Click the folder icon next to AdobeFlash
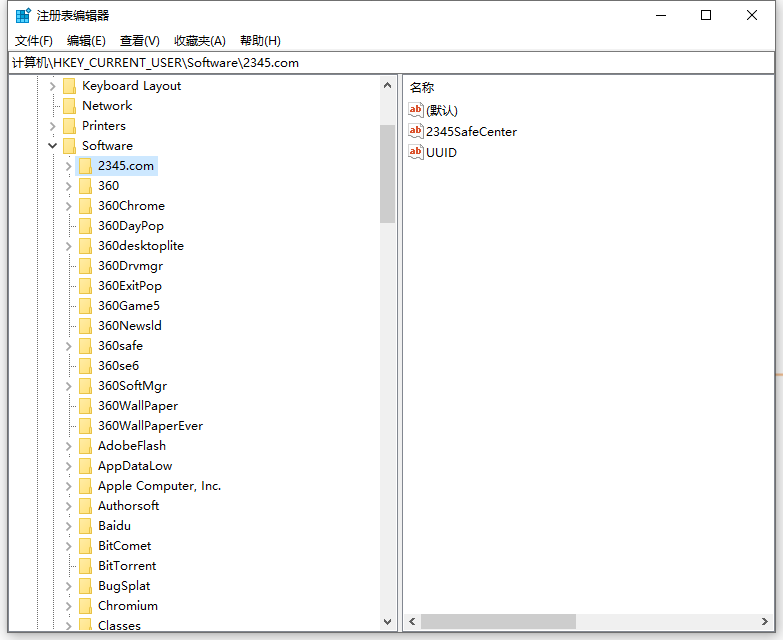 pos(85,446)
